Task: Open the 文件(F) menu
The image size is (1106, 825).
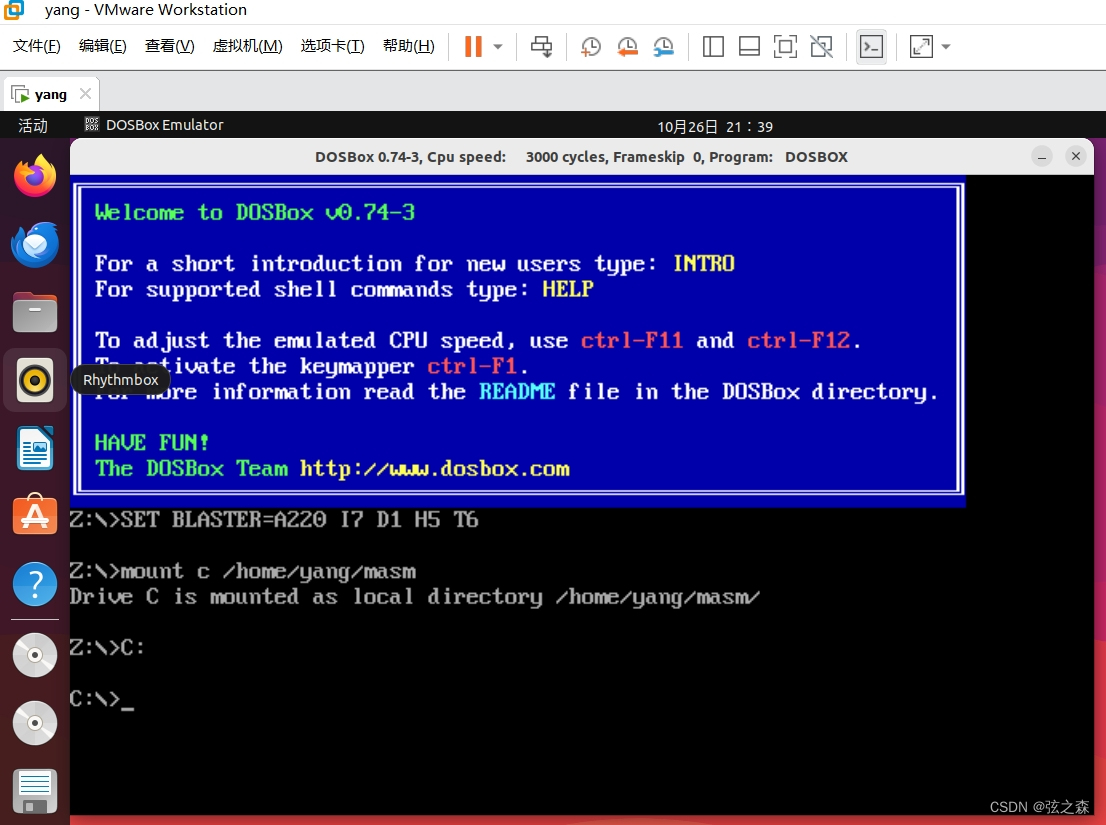Action: pos(37,46)
